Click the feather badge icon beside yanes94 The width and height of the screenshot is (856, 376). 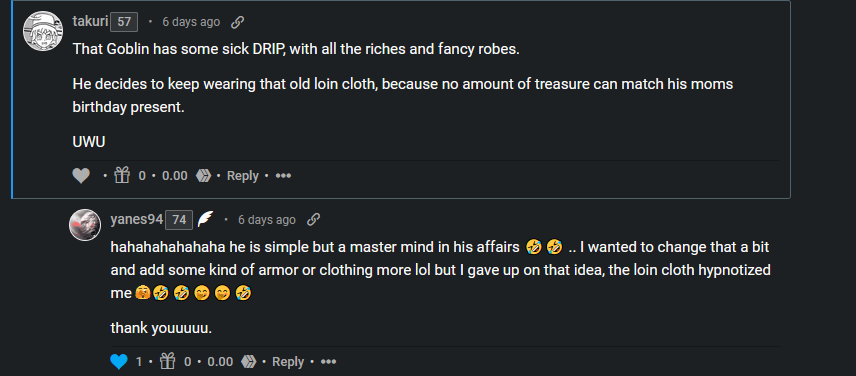(205, 219)
